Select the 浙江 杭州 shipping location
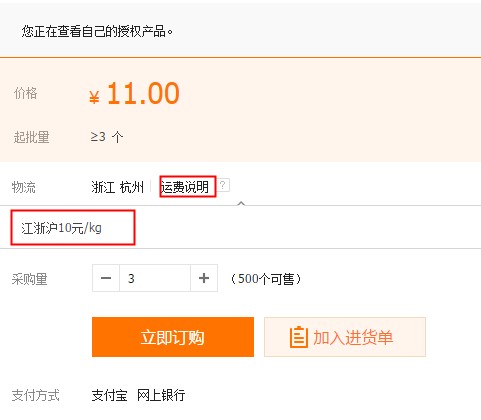 click(118, 187)
